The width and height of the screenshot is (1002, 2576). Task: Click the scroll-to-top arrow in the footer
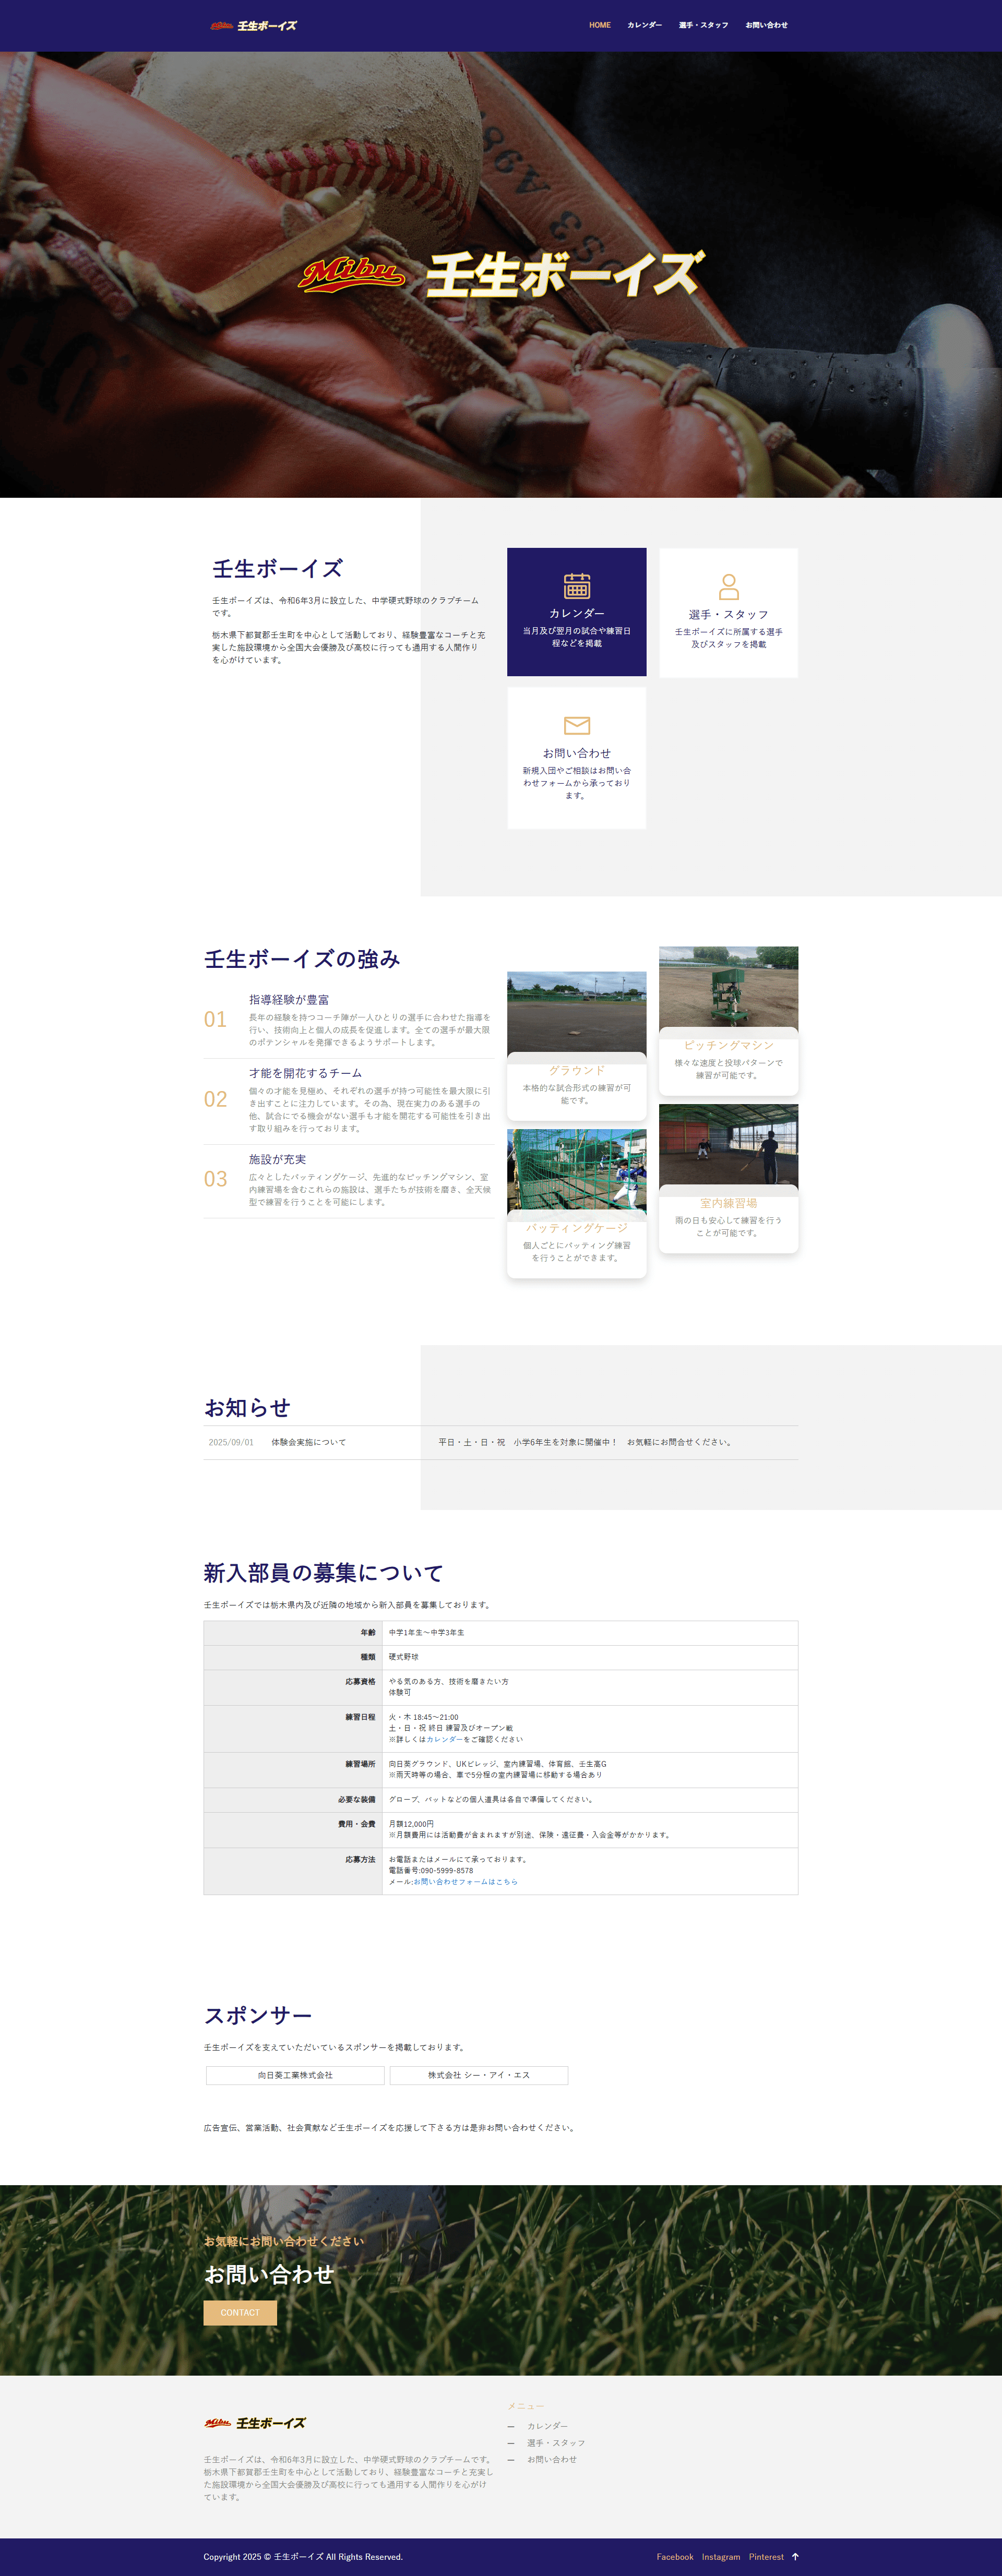(795, 2556)
